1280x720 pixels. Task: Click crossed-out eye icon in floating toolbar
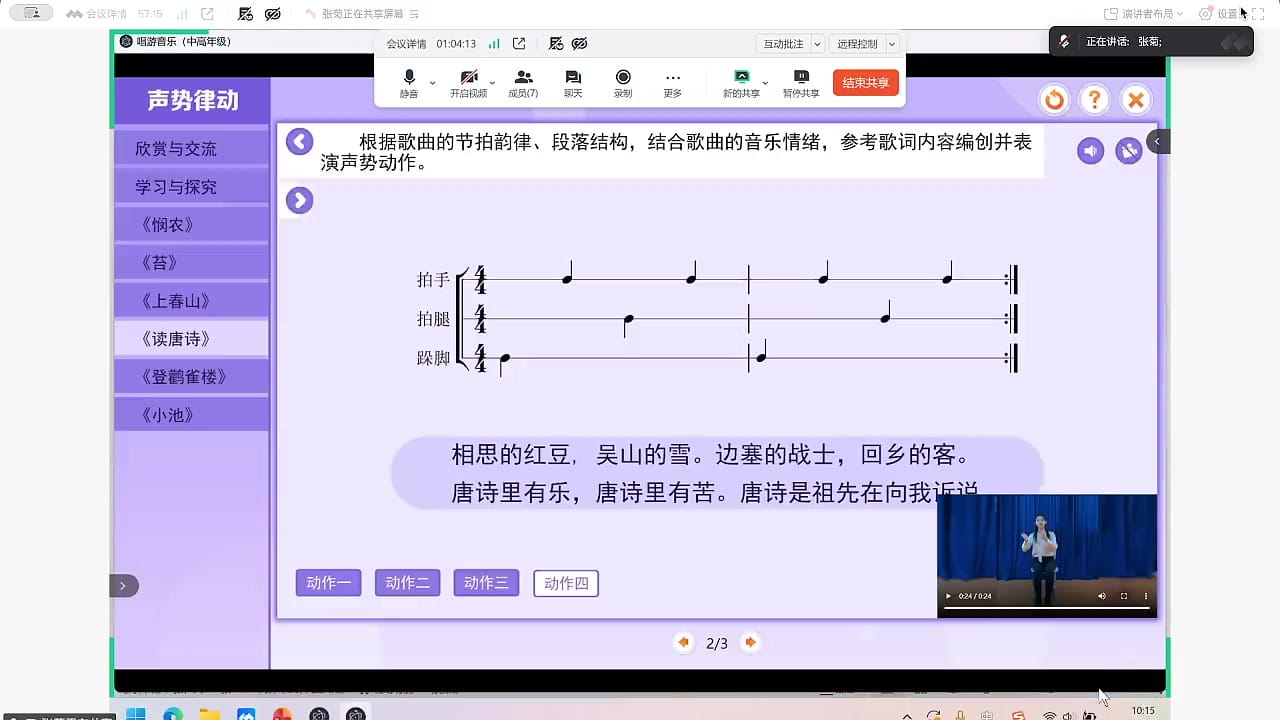(x=579, y=44)
